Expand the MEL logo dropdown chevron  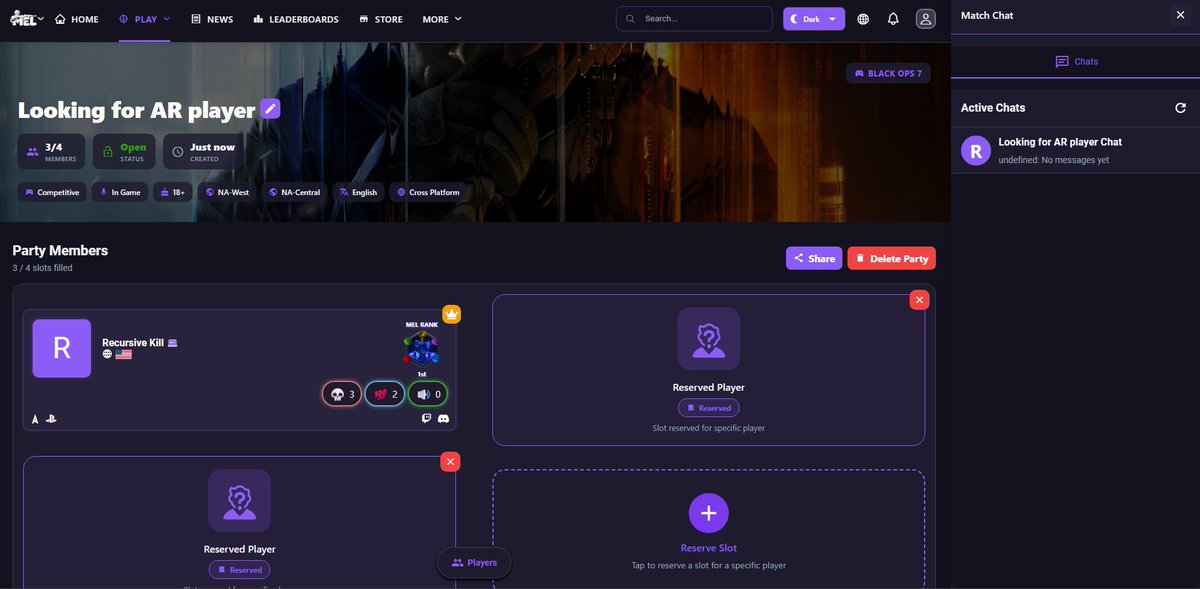pos(41,19)
